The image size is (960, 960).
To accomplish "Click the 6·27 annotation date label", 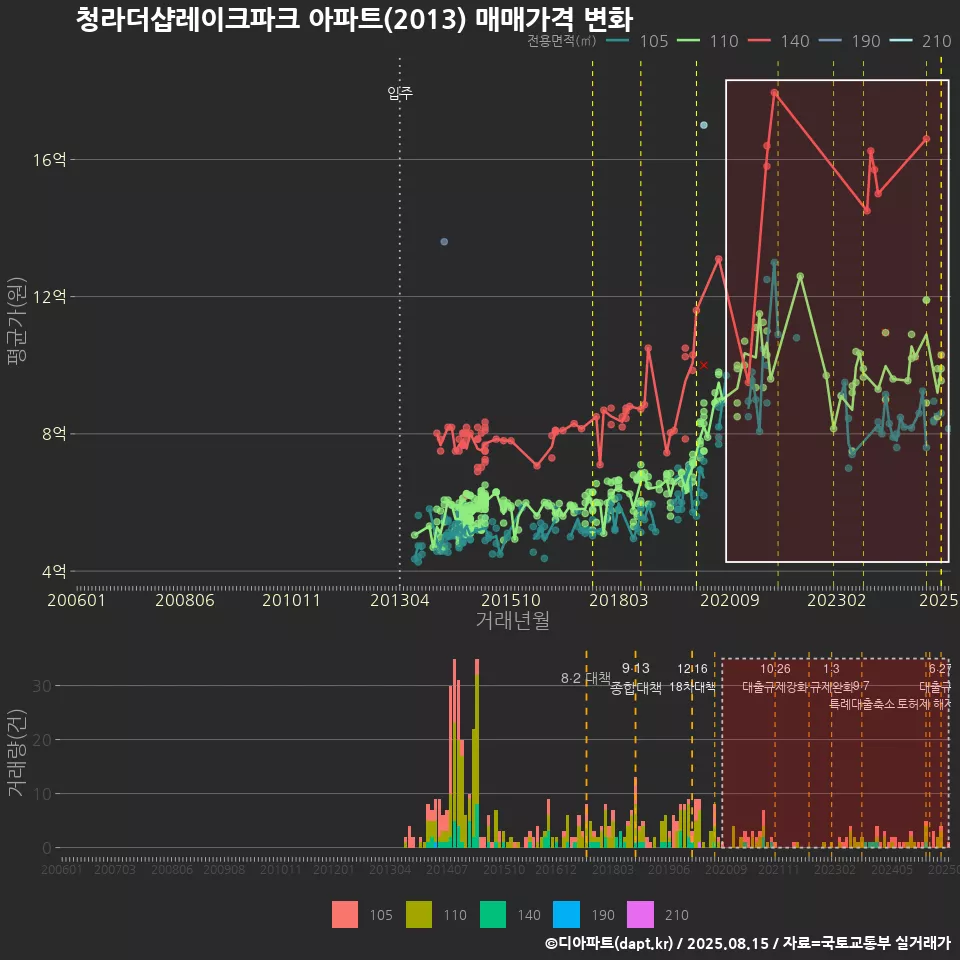I will (x=940, y=669).
